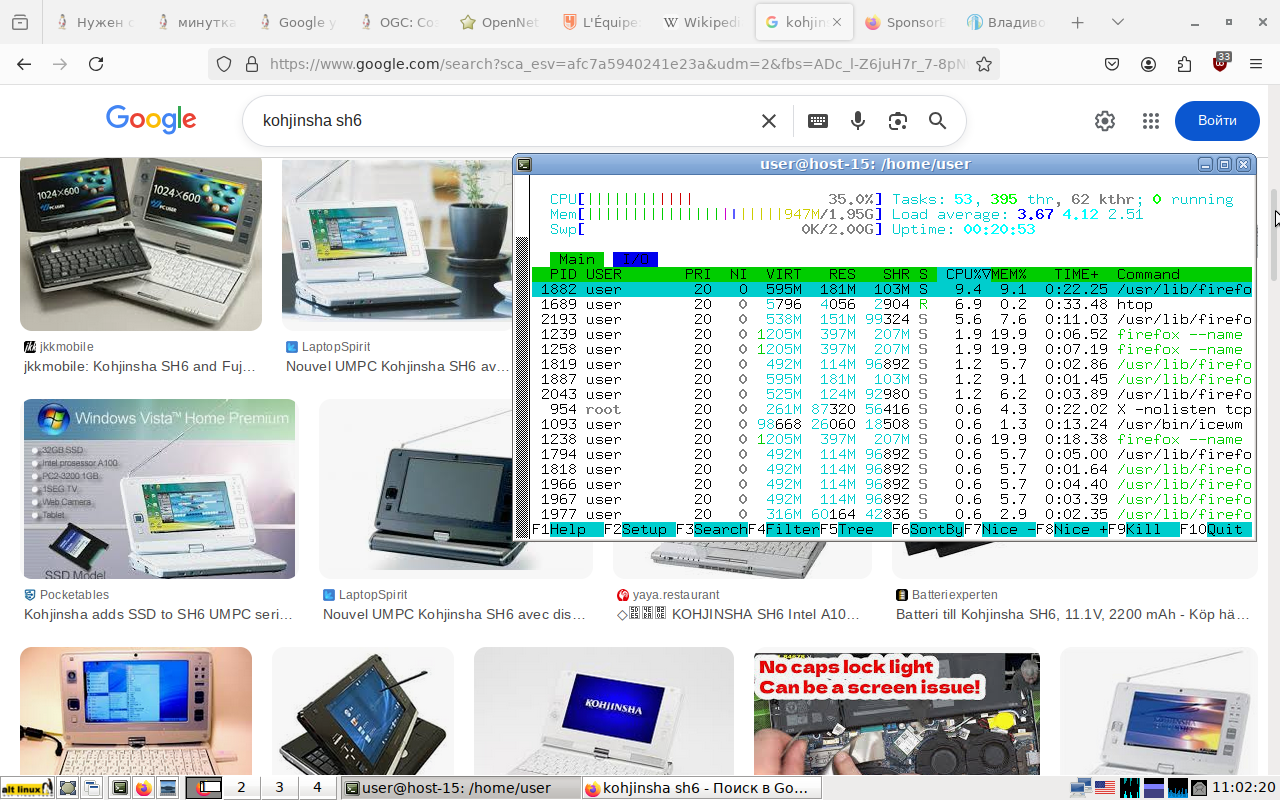
Task: Open the Firefox hamburger application menu
Action: coord(1256,64)
